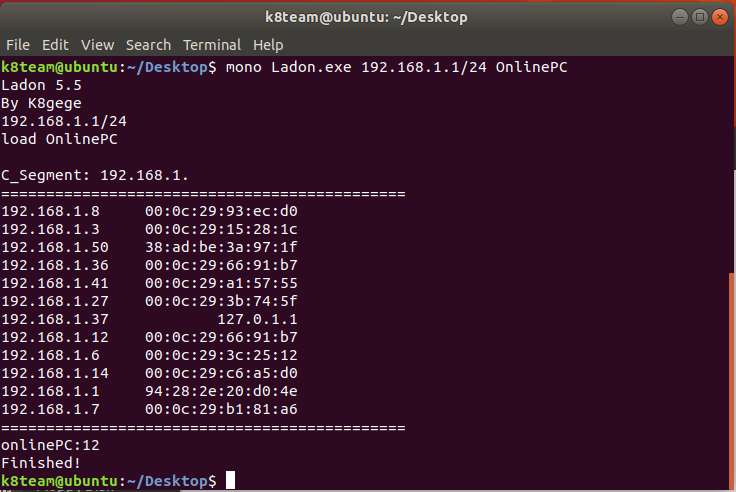Maximize the terminal window
This screenshot has height=492, width=736.
point(700,17)
